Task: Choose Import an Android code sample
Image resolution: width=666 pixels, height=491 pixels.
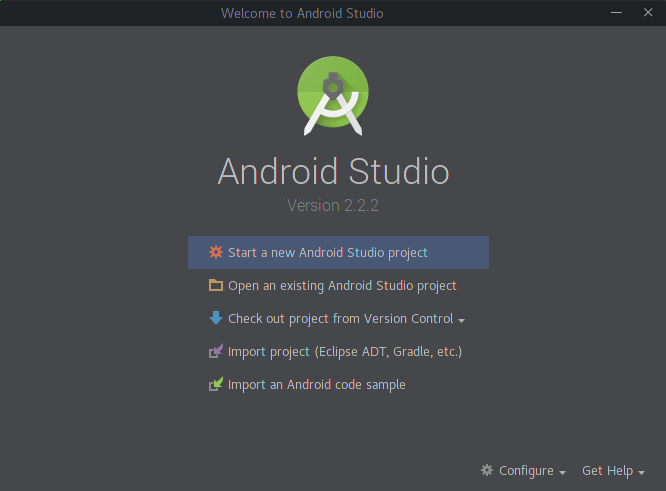Action: (338, 384)
